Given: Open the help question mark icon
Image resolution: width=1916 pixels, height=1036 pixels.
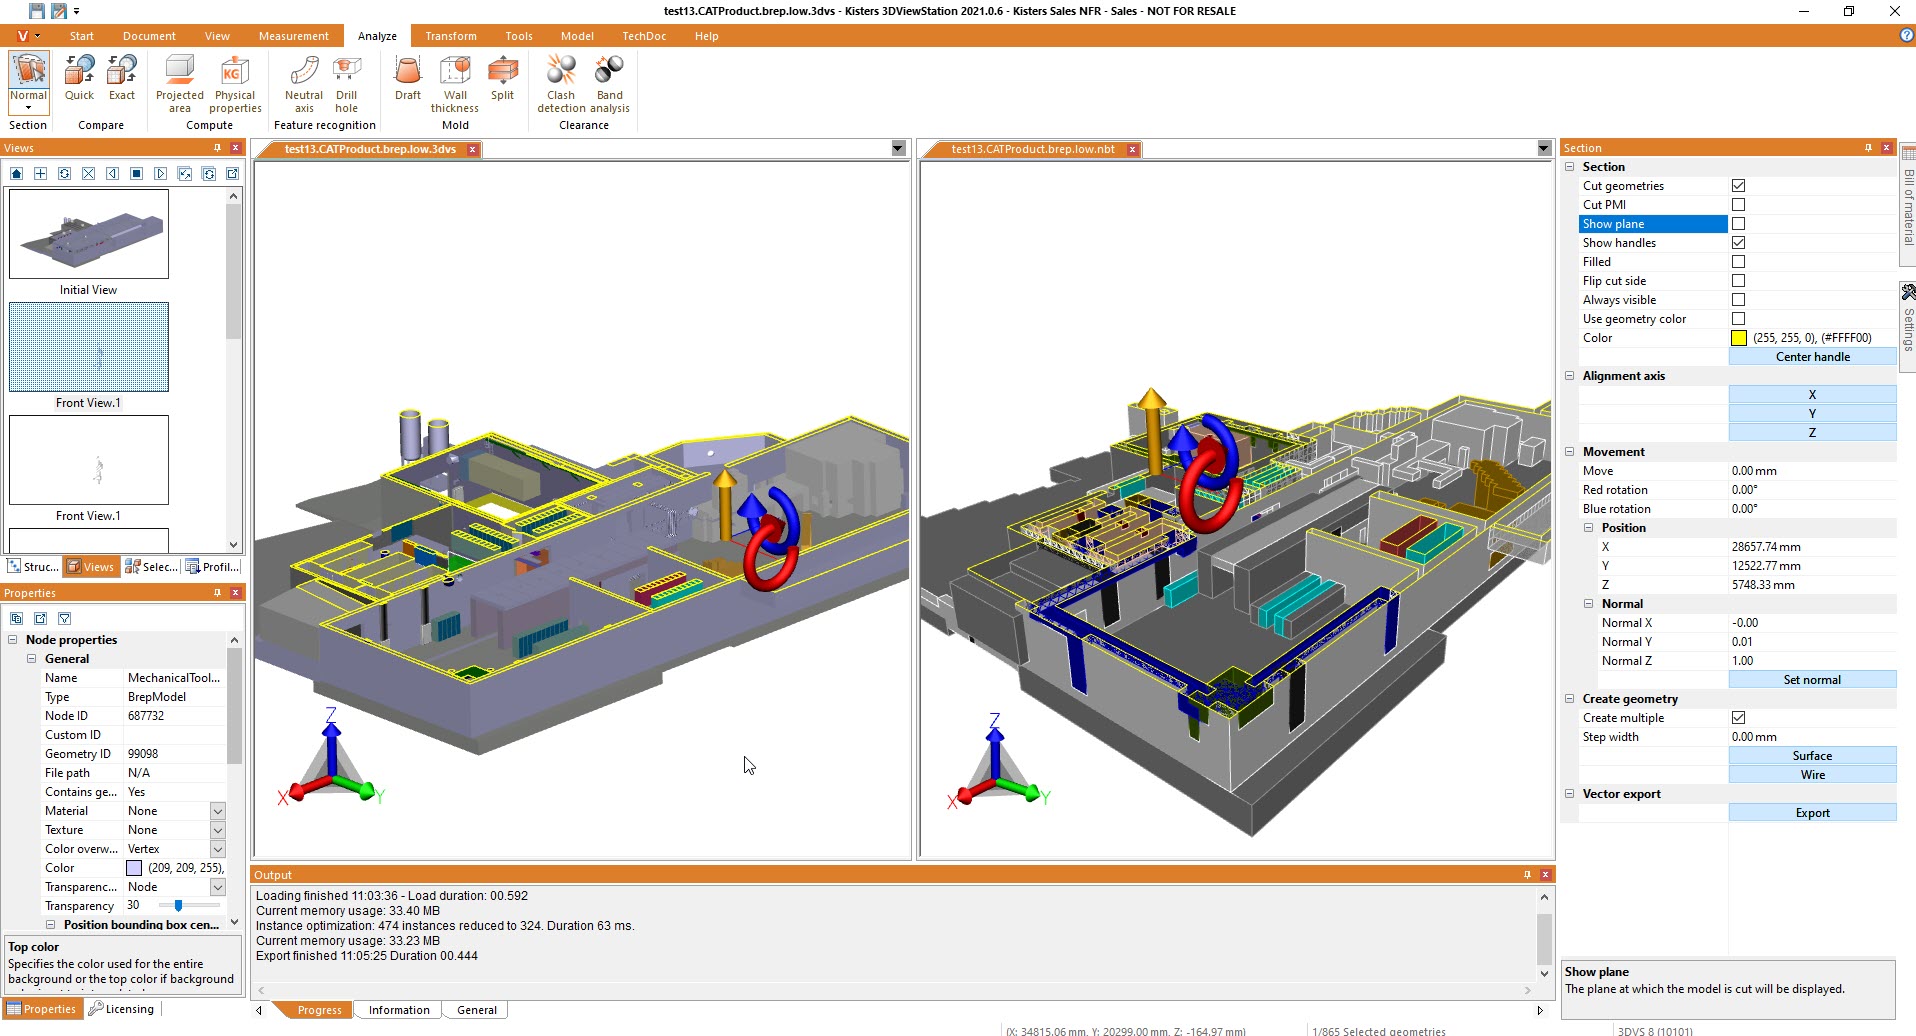Looking at the screenshot, I should coord(1906,35).
